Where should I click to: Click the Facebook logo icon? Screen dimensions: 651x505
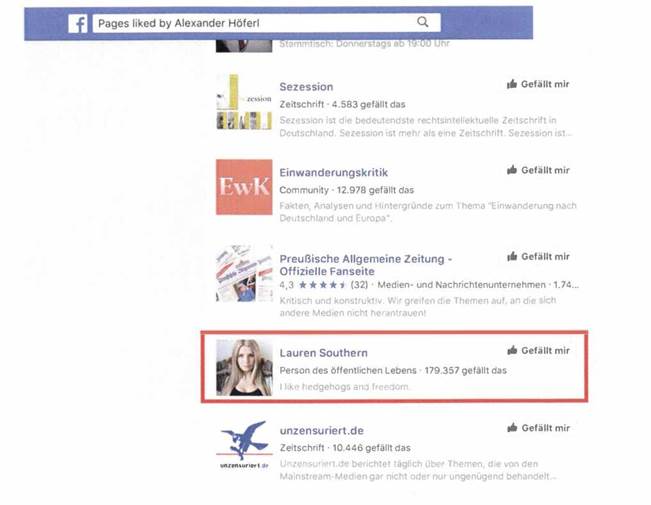click(x=78, y=23)
